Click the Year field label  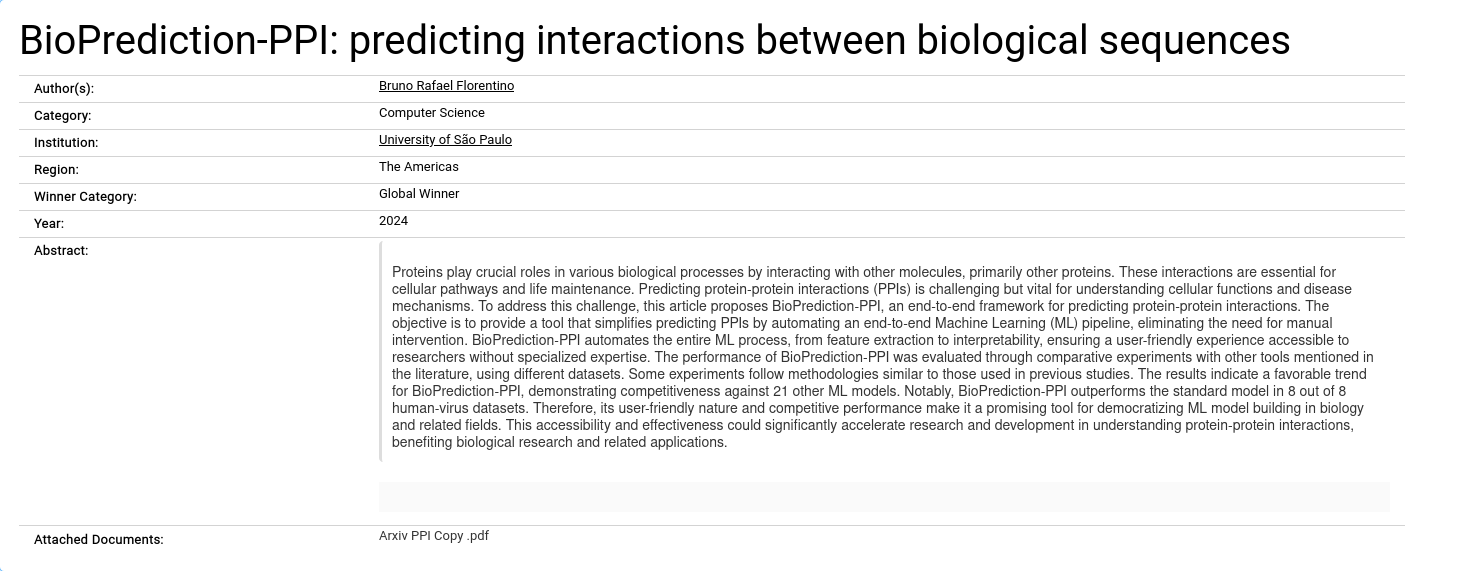pyautogui.click(x=49, y=224)
